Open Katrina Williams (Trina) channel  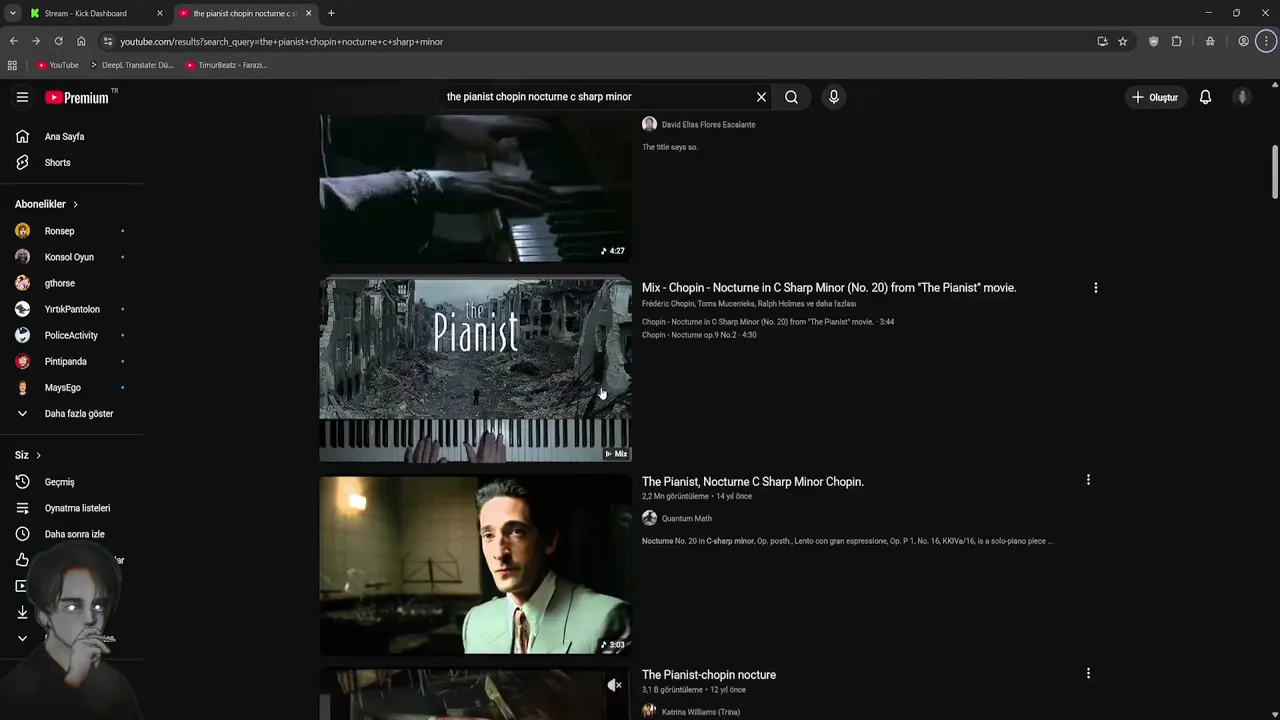click(x=700, y=712)
